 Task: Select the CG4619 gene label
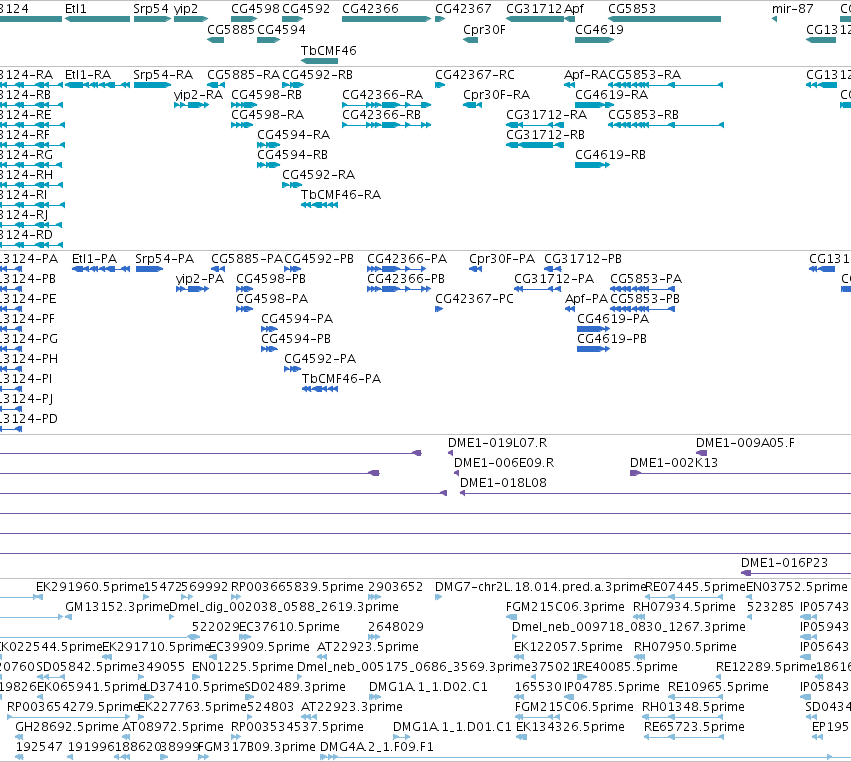[599, 30]
